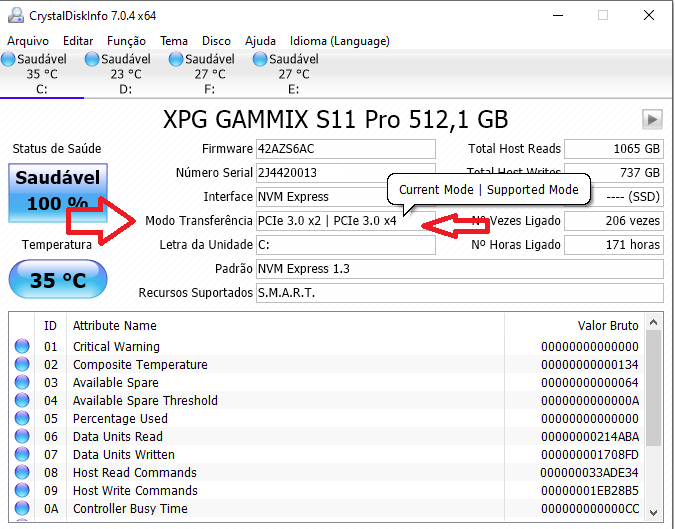
Task: Click the transfer mode field PCIe 3.0 x2
Action: click(346, 221)
